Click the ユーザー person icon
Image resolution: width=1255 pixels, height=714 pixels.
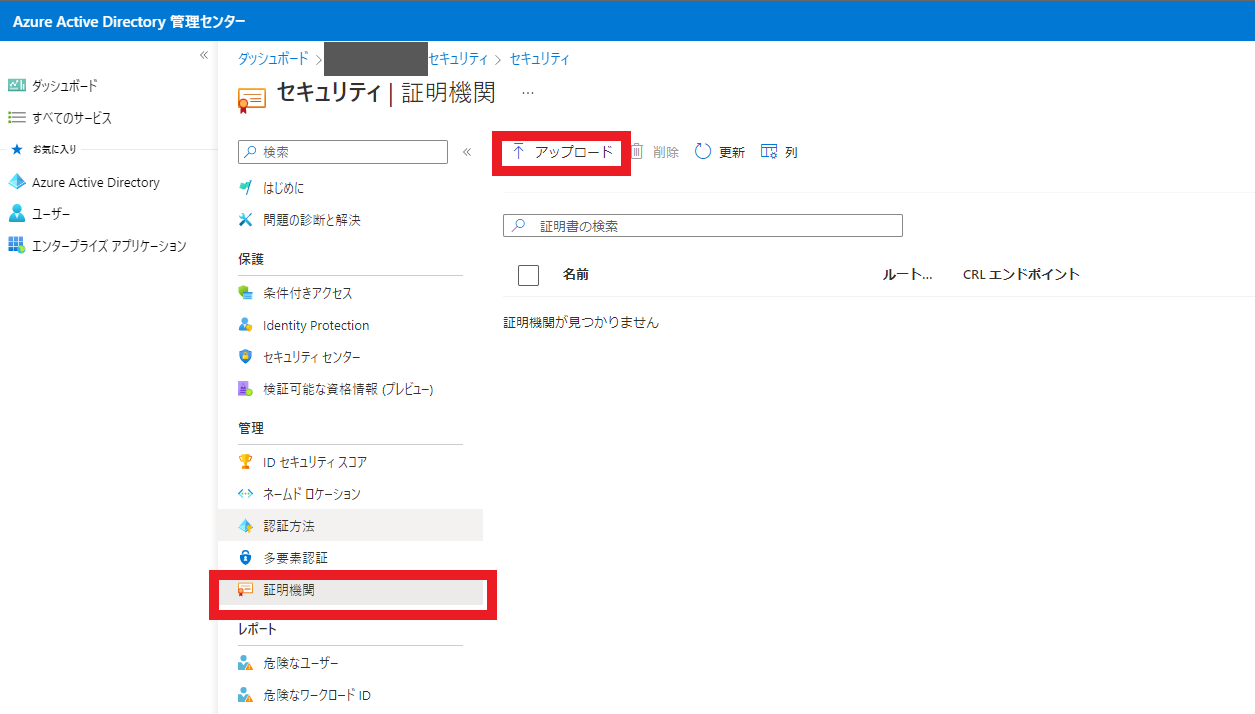16,213
